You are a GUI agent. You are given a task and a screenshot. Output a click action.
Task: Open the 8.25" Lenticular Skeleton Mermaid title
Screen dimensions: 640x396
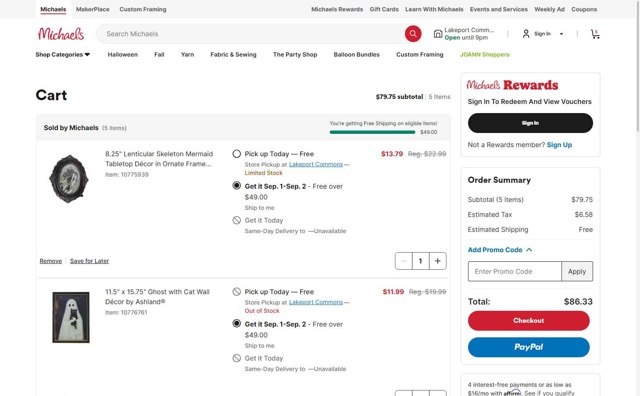coord(159,159)
